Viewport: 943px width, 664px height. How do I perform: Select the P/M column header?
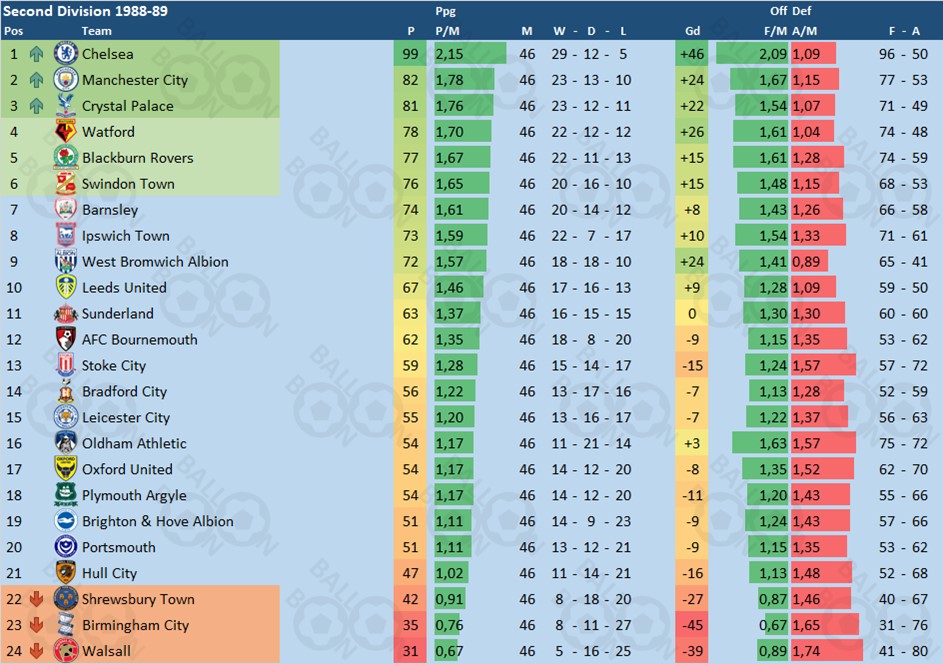[447, 31]
